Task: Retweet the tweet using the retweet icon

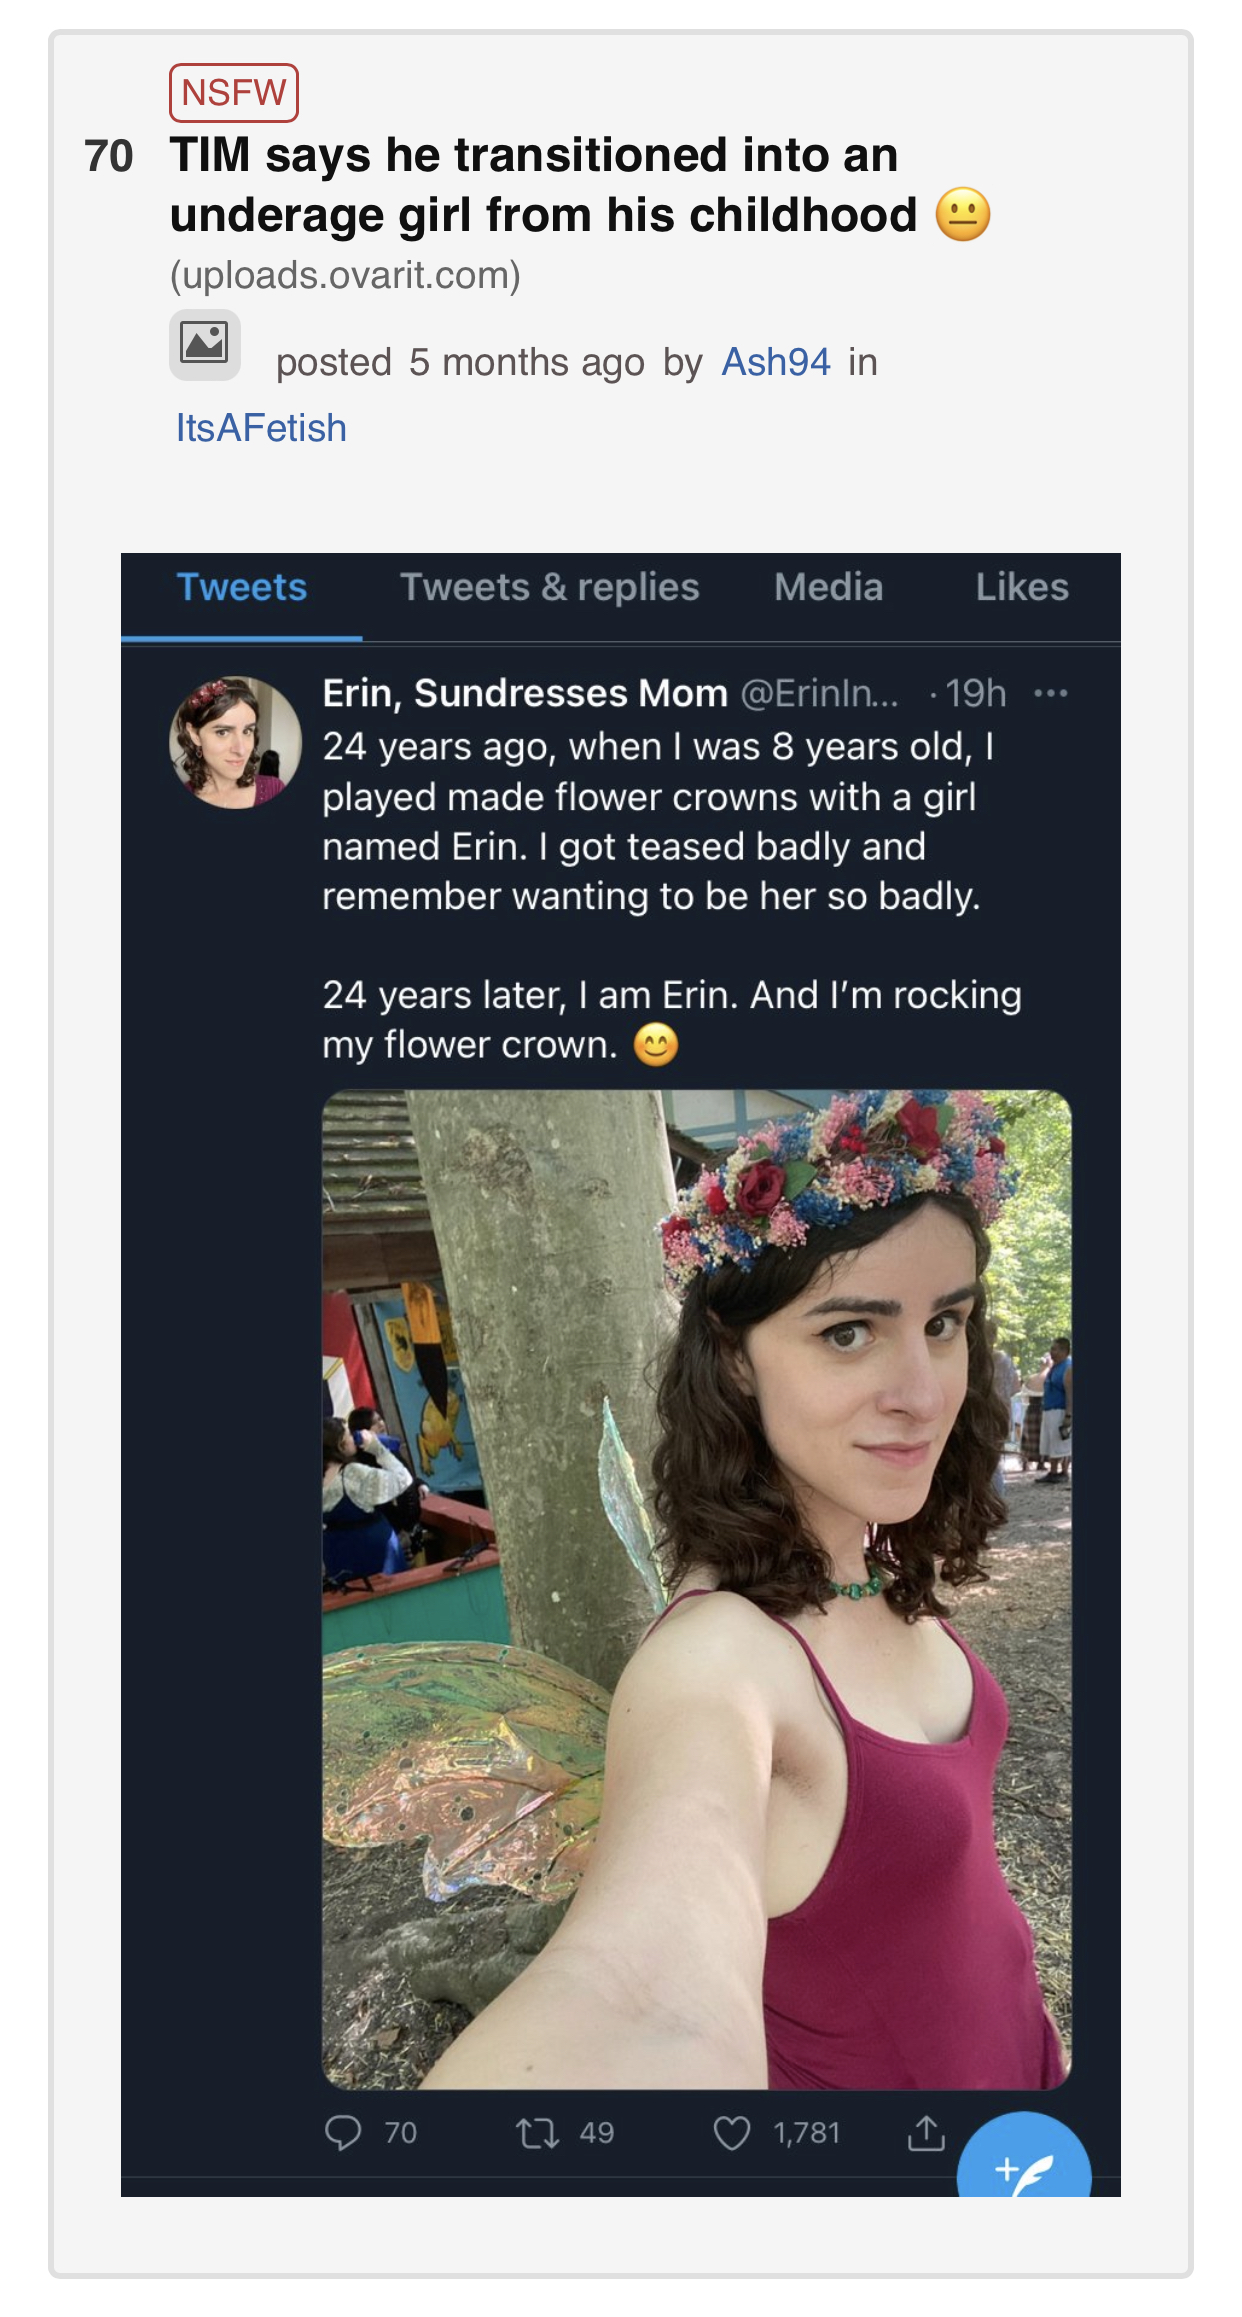Action: [537, 2134]
